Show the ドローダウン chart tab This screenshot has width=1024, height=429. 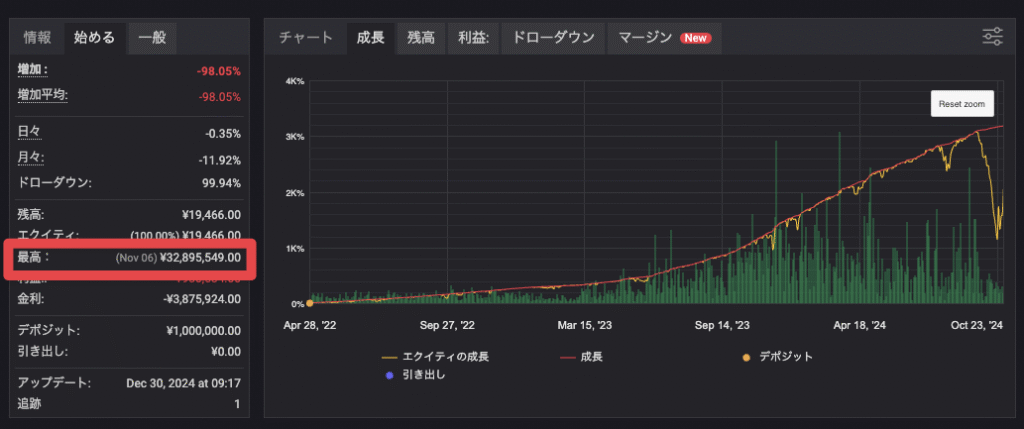point(553,38)
